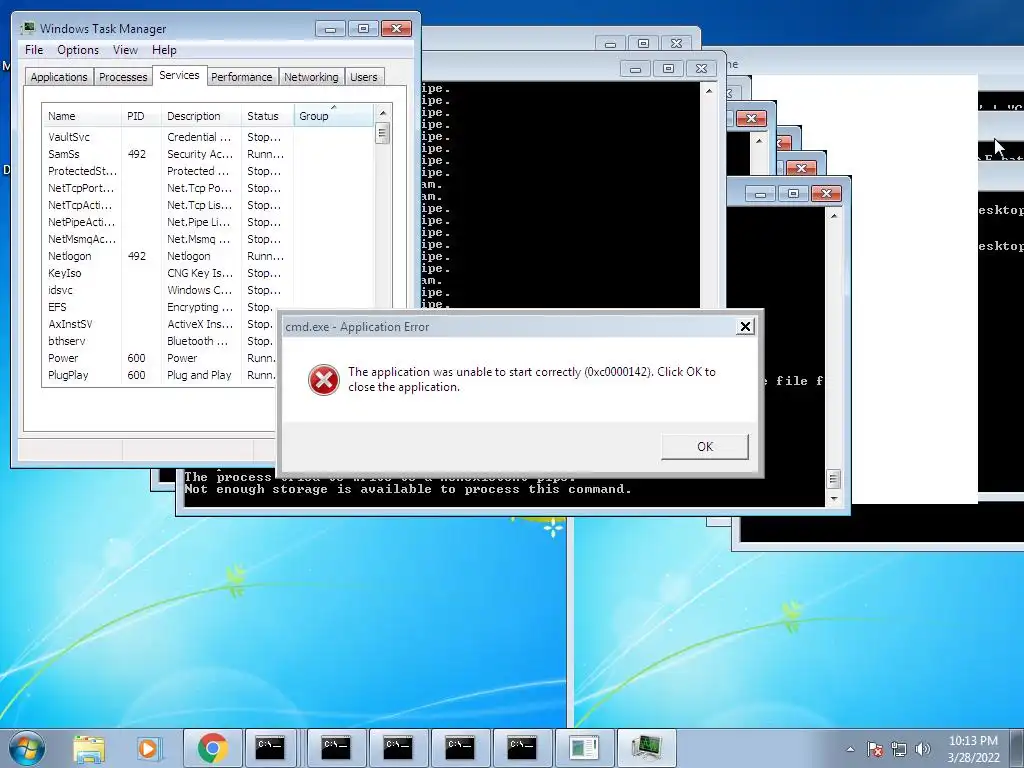Viewport: 1024px width, 768px height.
Task: Open the Task Manager taskbar button
Action: pos(647,748)
